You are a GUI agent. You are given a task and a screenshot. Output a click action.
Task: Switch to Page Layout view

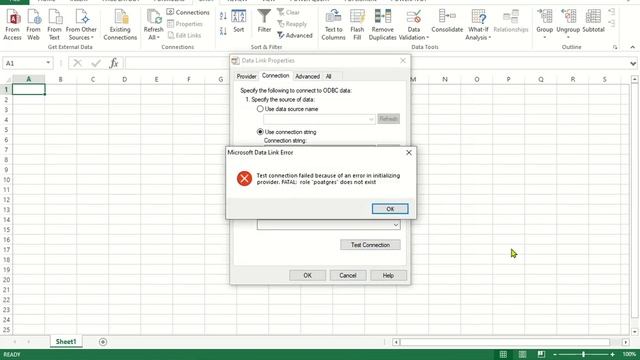[522, 354]
